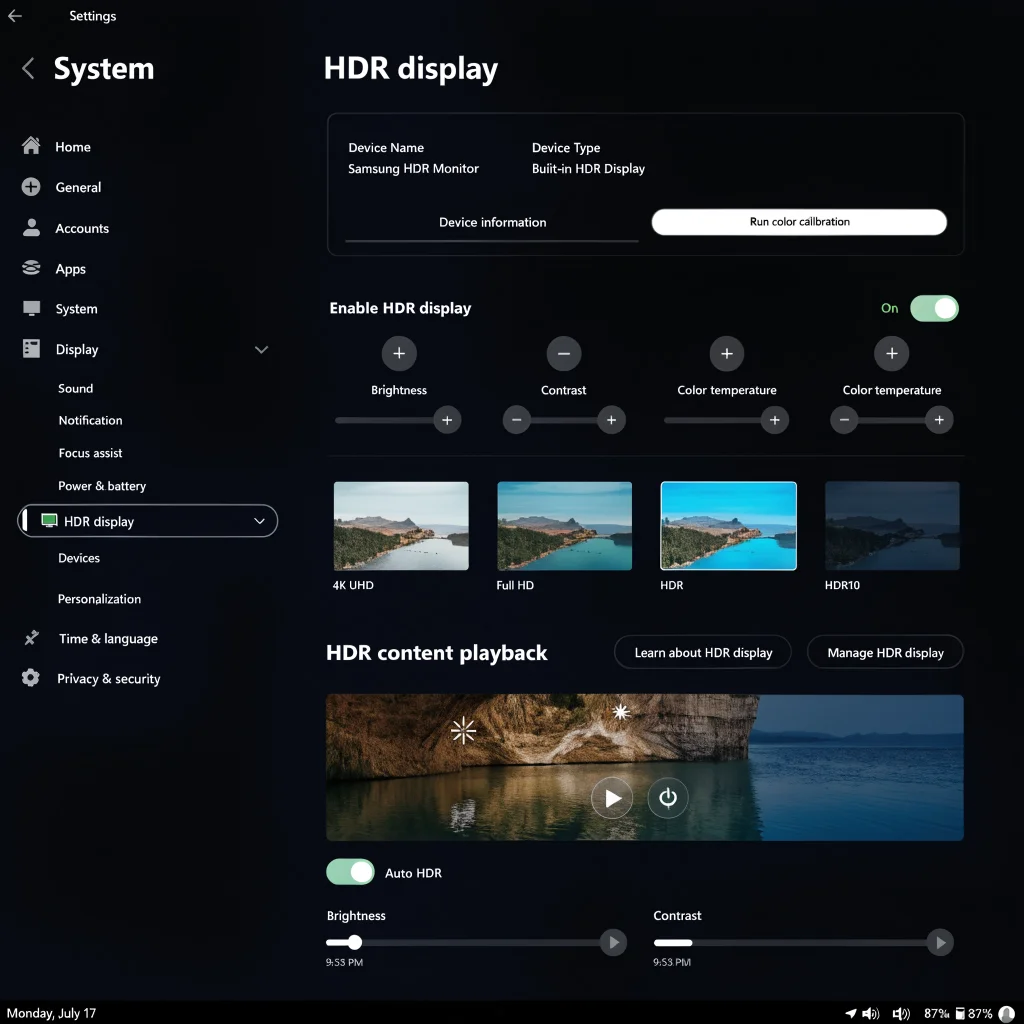Screen dimensions: 1024x1024
Task: Turn off Enable HDR display toggle
Action: point(935,308)
